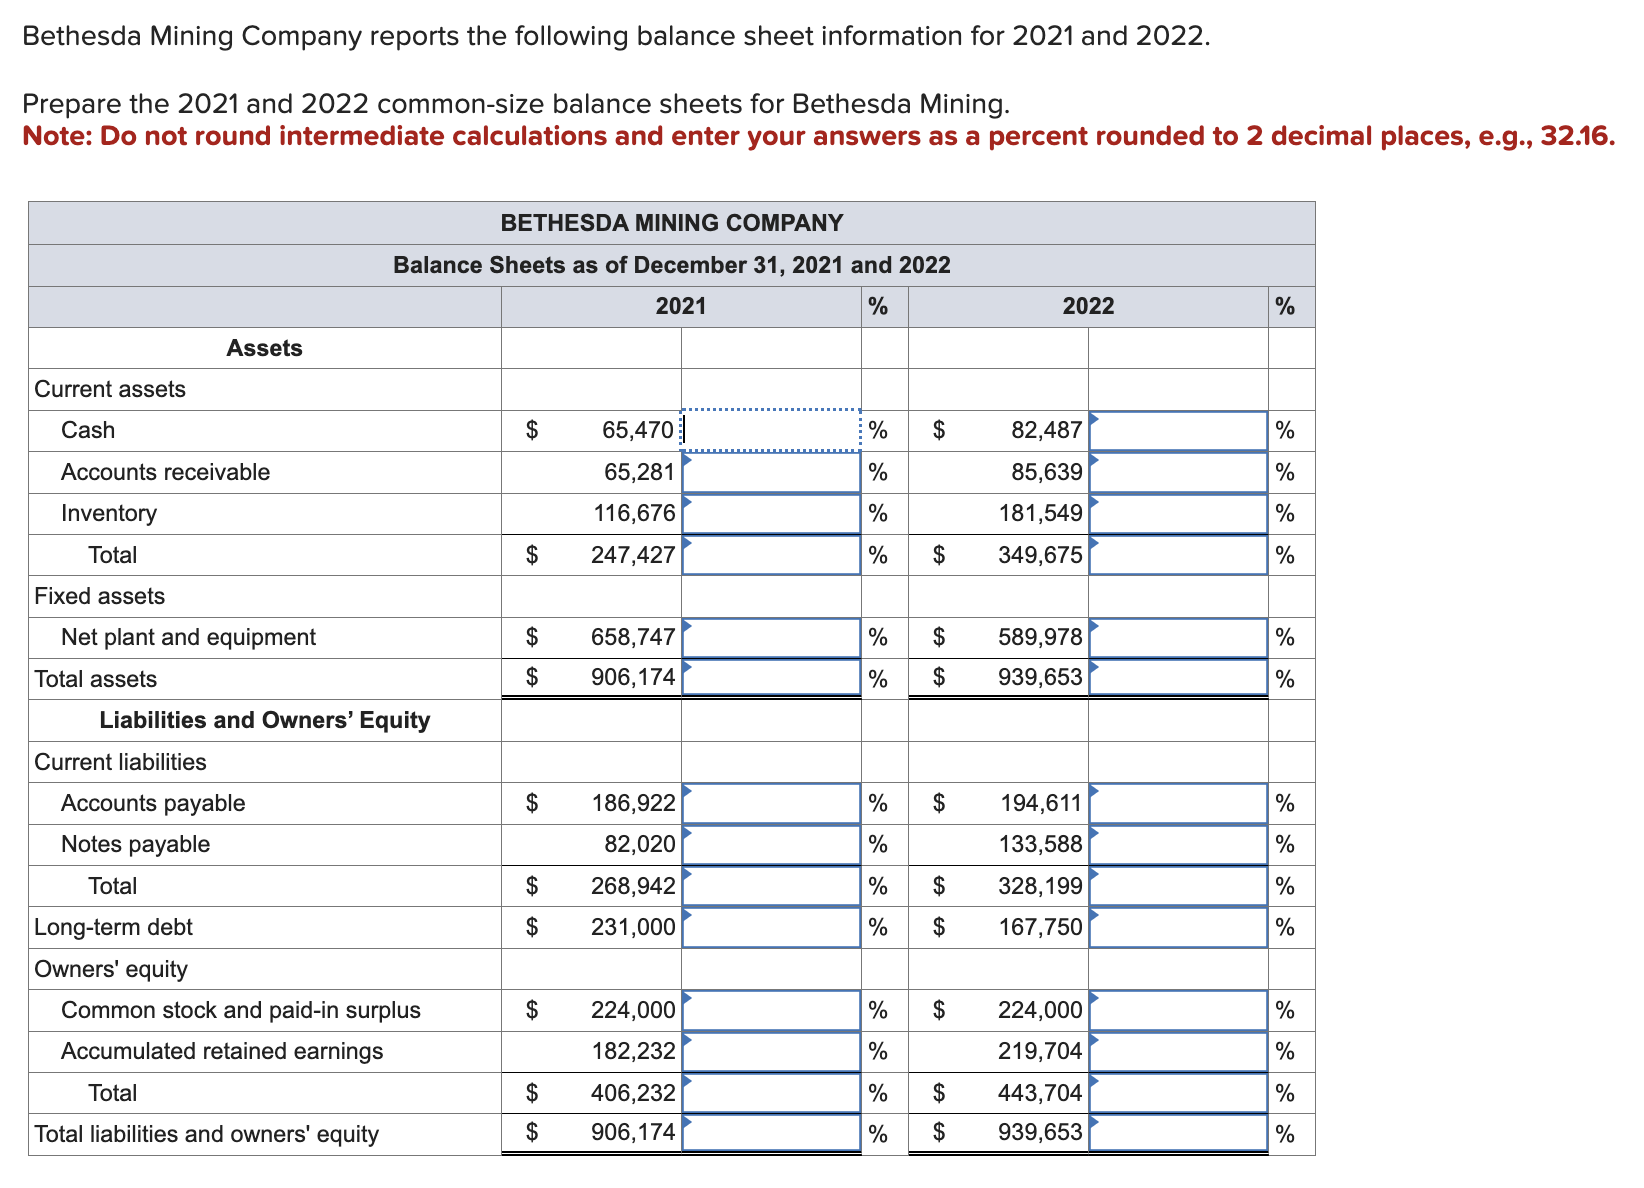Click the 2021 Accounts payable percent field
Viewport: 1644px width, 1188px height.
point(771,803)
